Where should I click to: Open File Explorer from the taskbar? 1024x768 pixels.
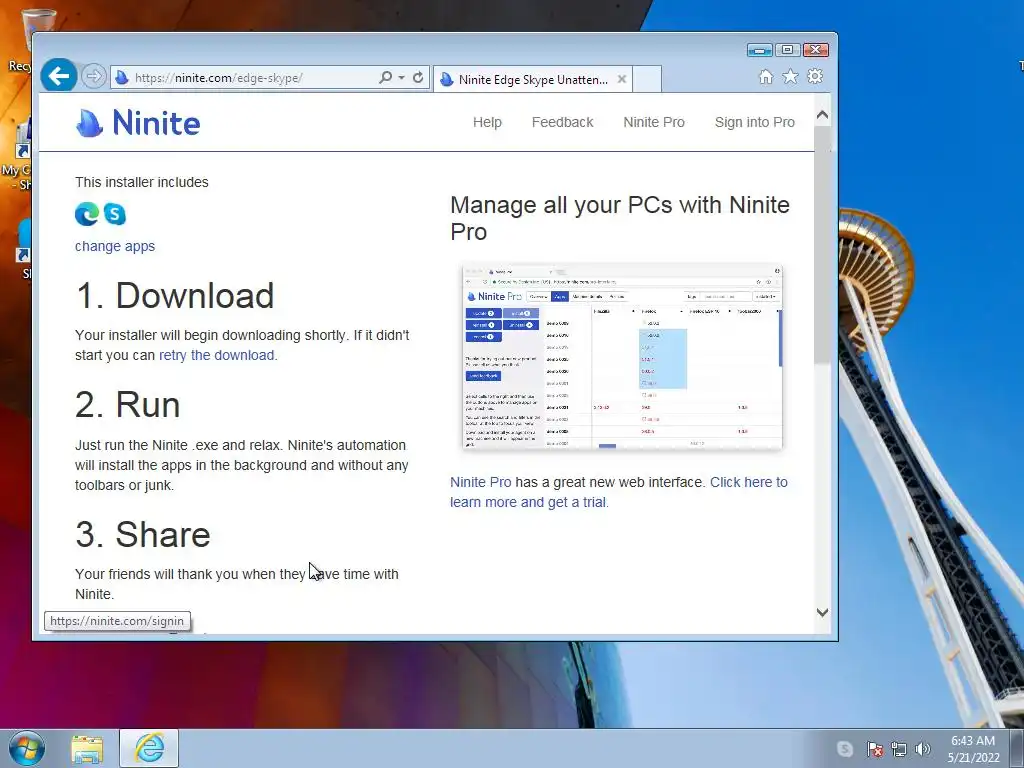tap(87, 748)
